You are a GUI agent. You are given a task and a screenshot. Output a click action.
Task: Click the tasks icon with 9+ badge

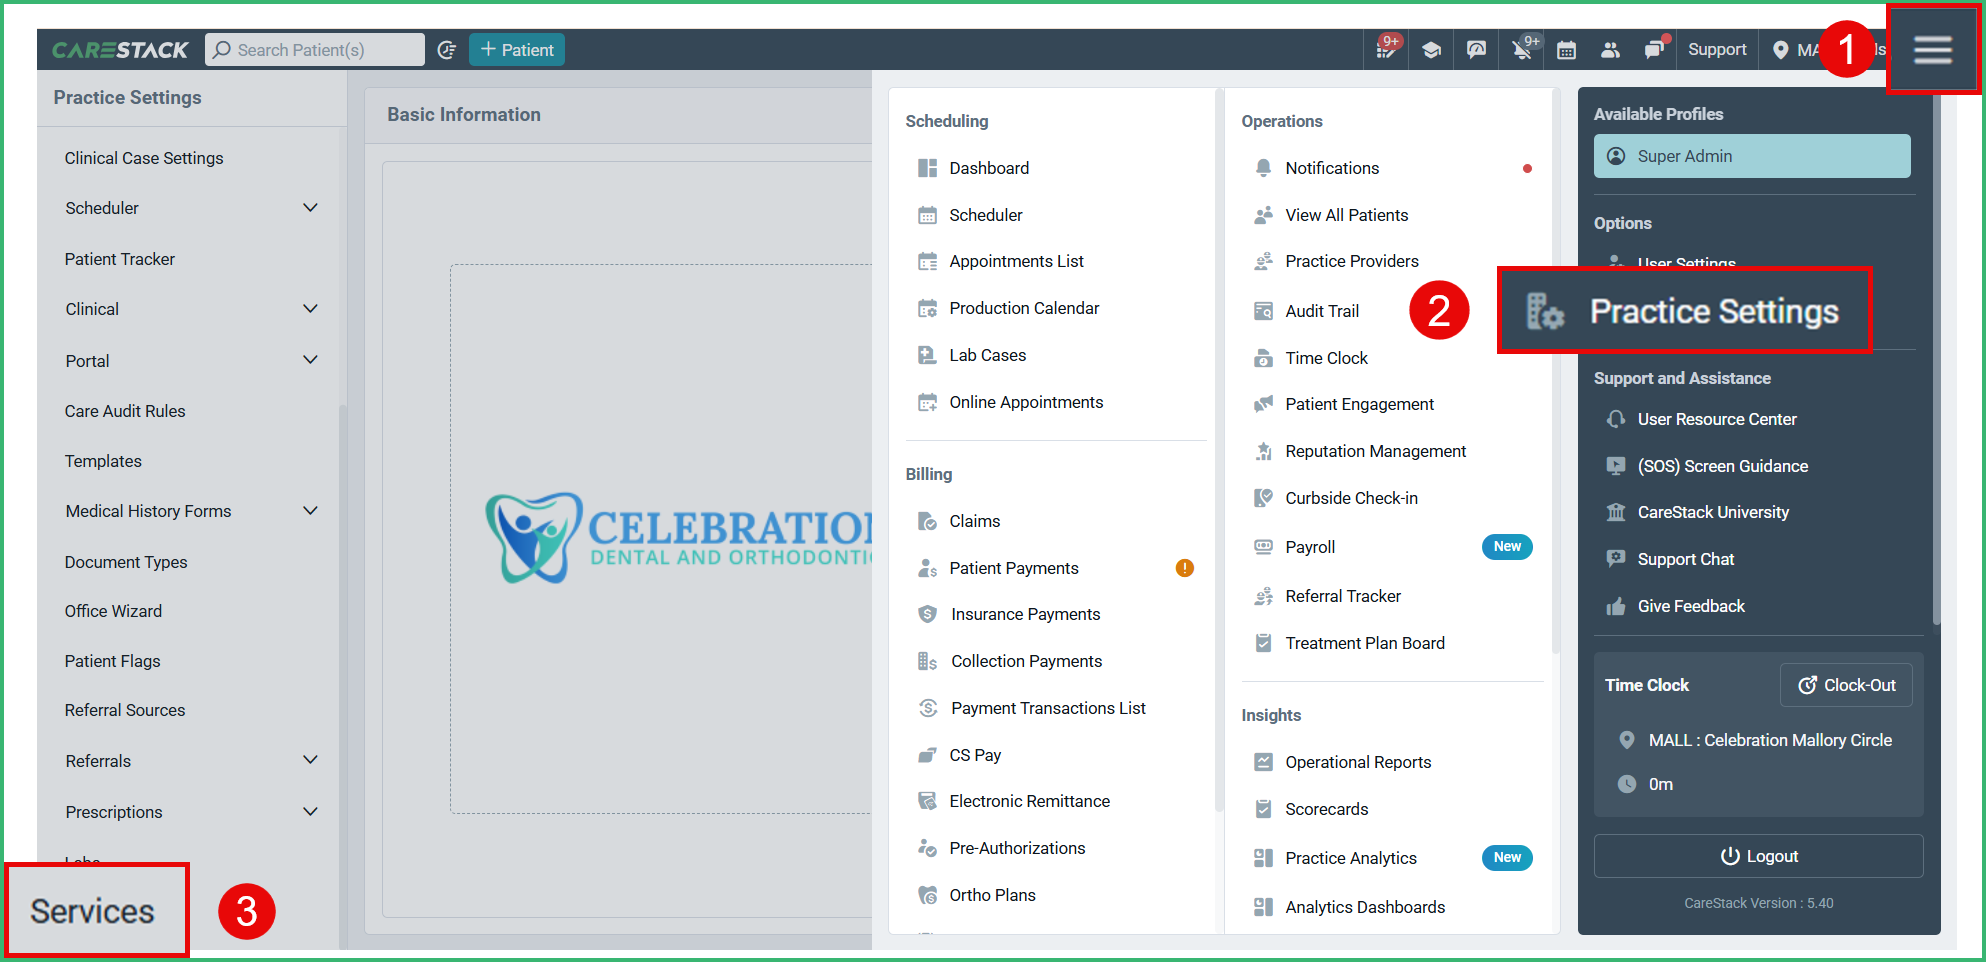pyautogui.click(x=1385, y=49)
